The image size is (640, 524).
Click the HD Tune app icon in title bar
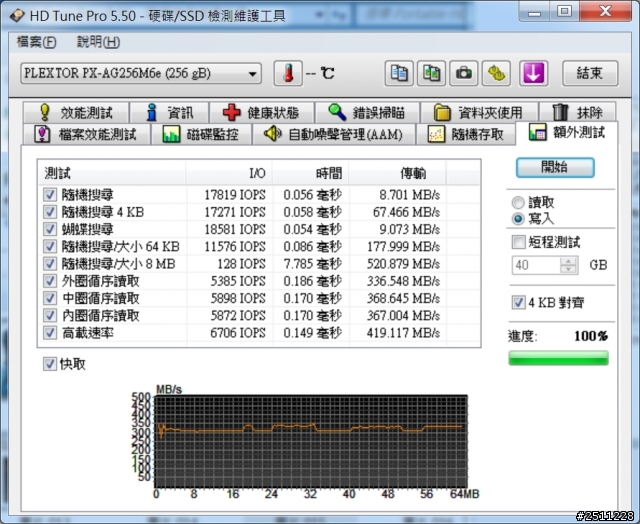coord(17,16)
